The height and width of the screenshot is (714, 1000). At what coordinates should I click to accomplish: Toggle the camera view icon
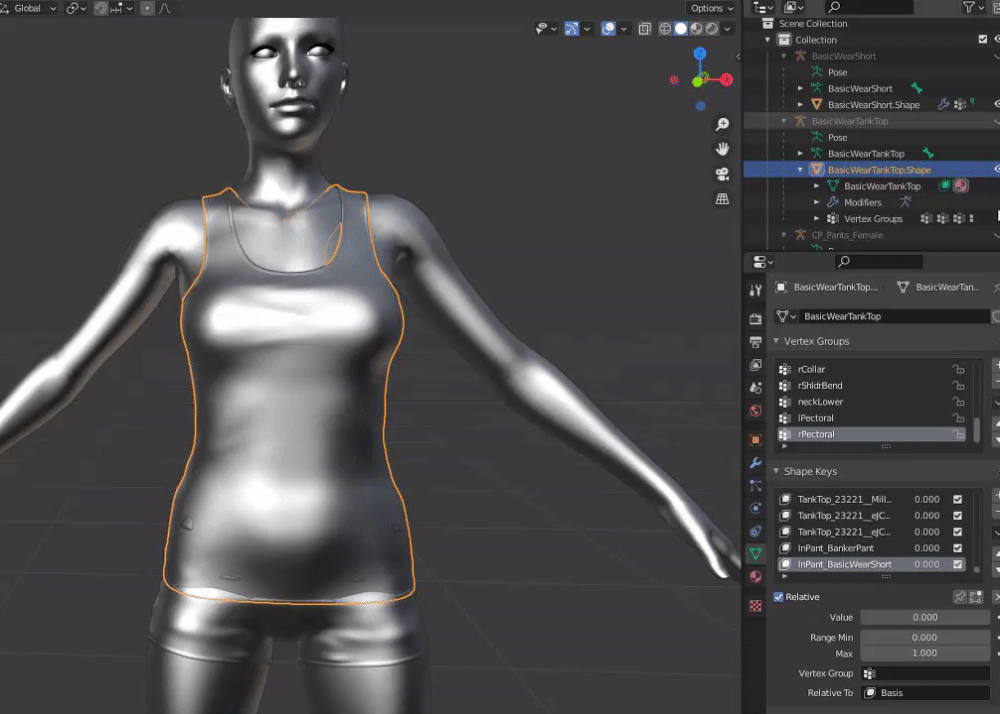pyautogui.click(x=722, y=174)
